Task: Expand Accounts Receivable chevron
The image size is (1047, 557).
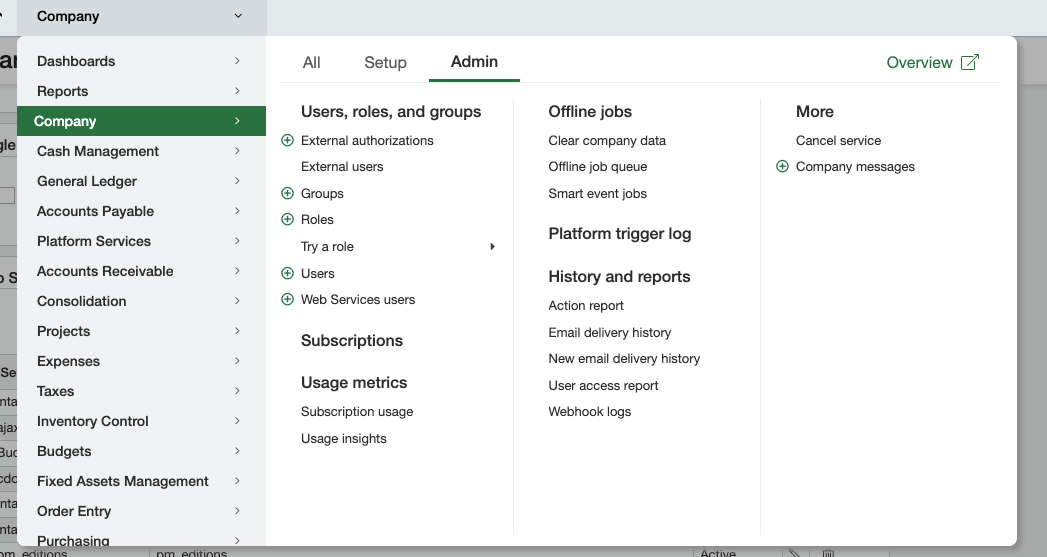Action: tap(237, 271)
